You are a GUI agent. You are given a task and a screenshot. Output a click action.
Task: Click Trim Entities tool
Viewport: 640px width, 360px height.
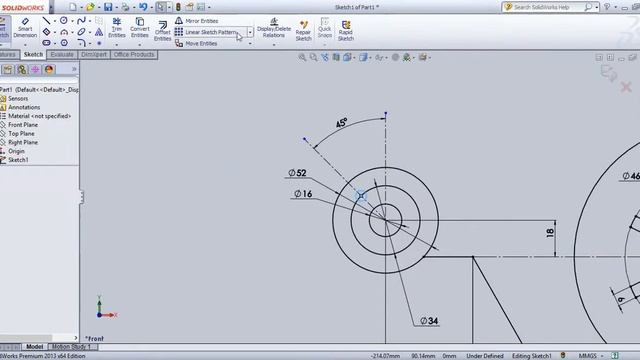coord(117,28)
